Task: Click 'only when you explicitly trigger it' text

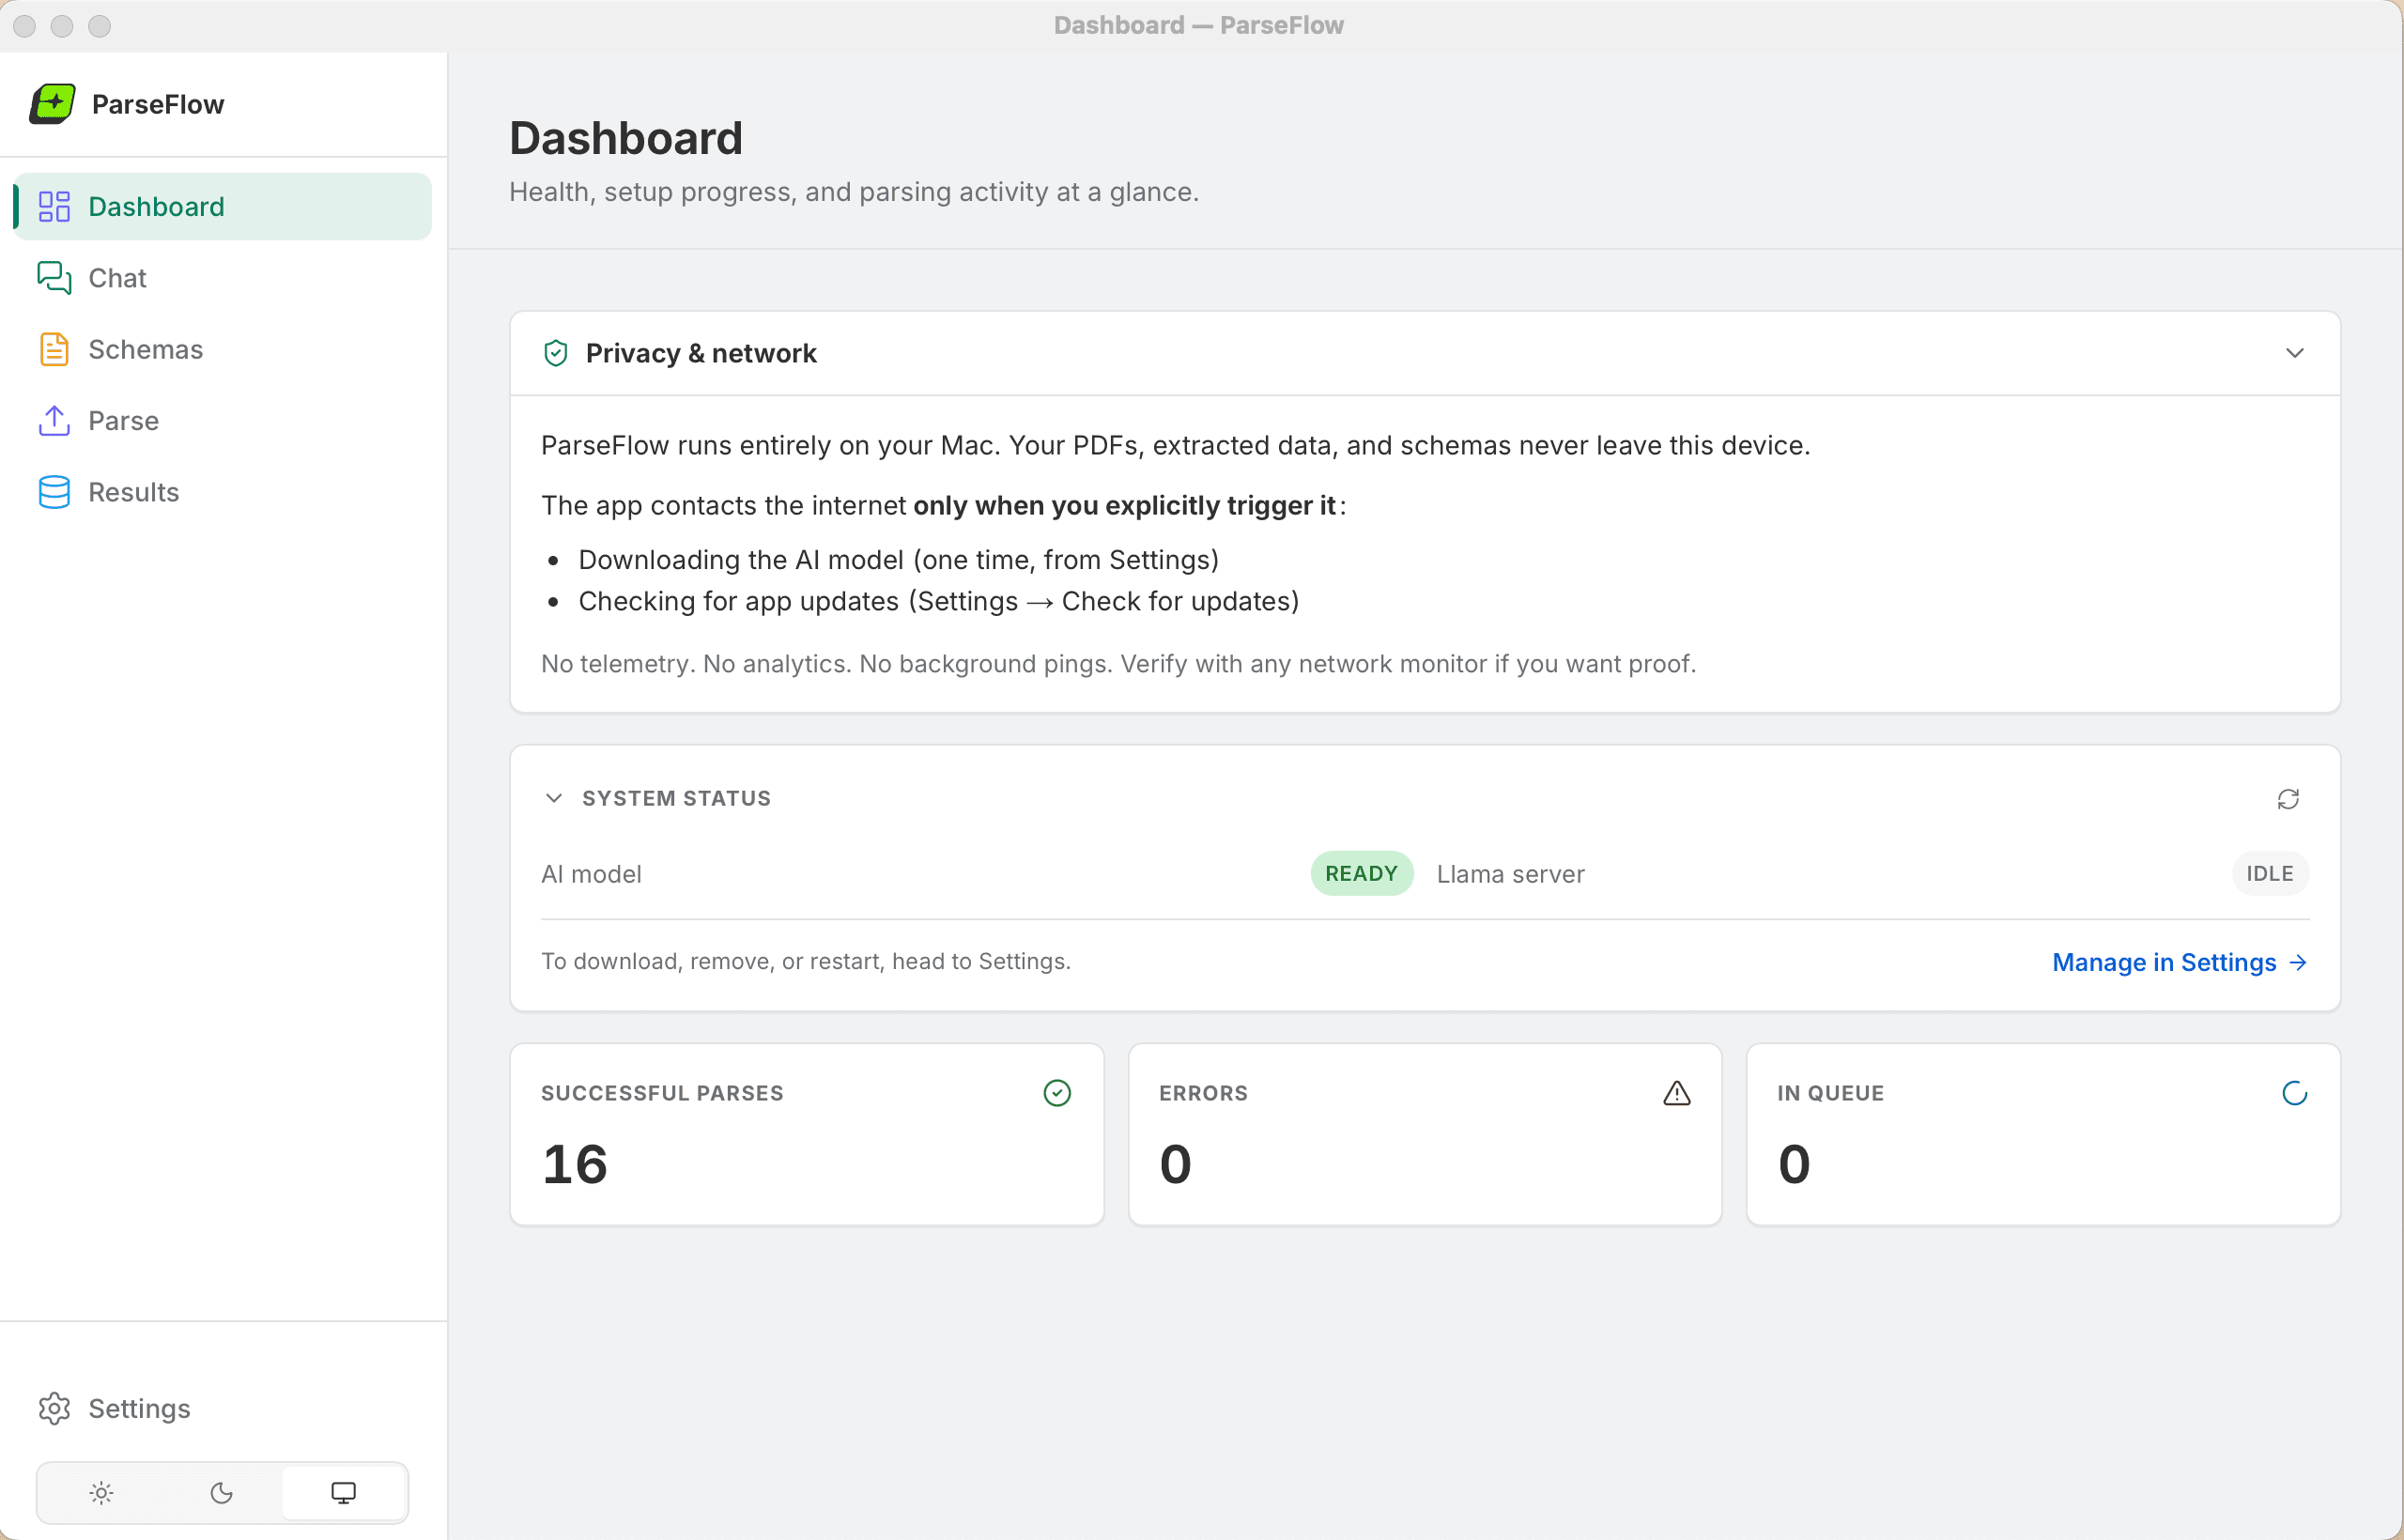Action: (x=1124, y=506)
